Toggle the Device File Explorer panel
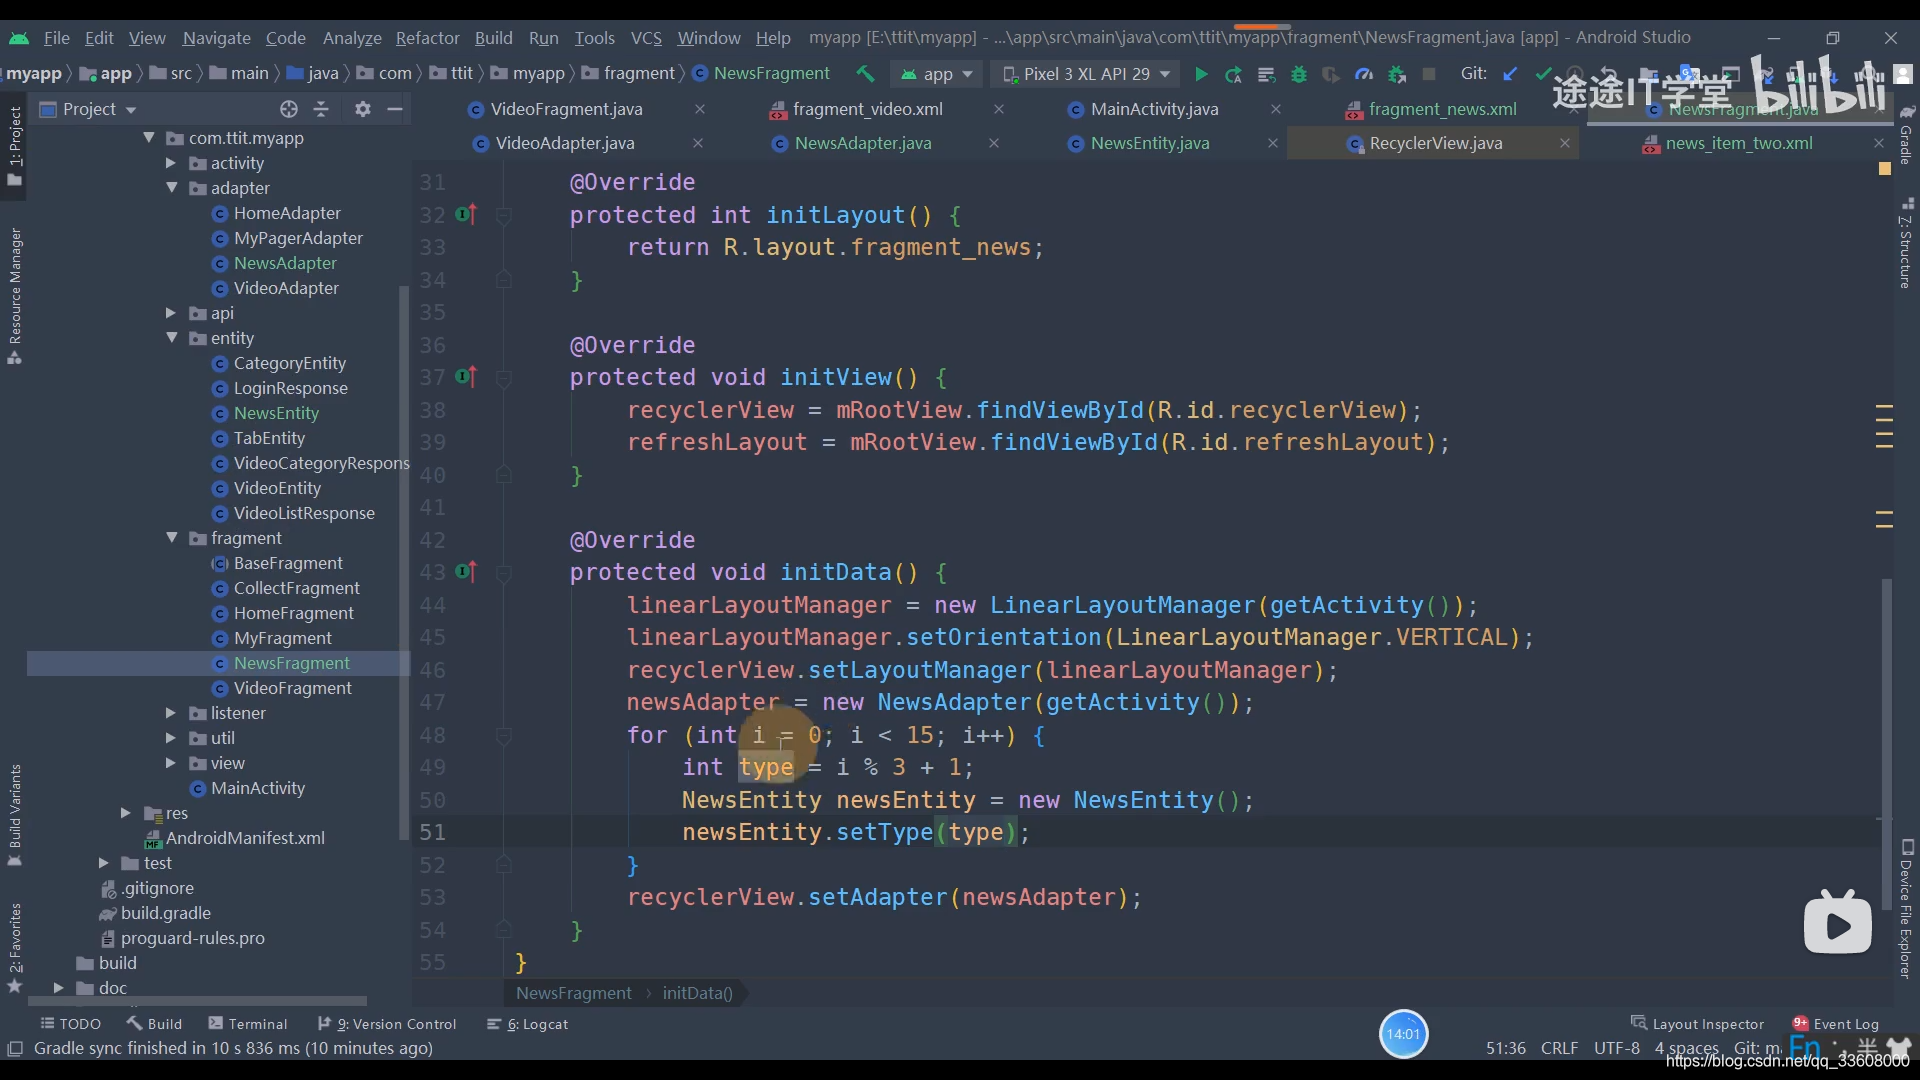Image resolution: width=1920 pixels, height=1080 pixels. 1906,909
